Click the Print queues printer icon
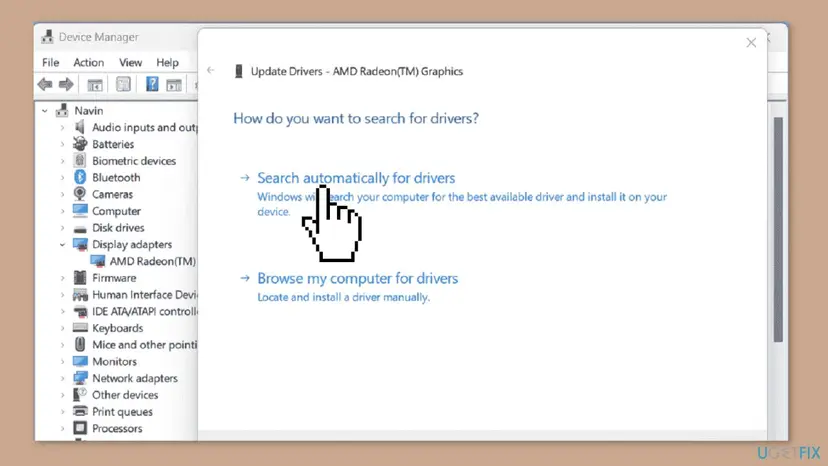Viewport: 828px width, 466px height. tap(80, 411)
